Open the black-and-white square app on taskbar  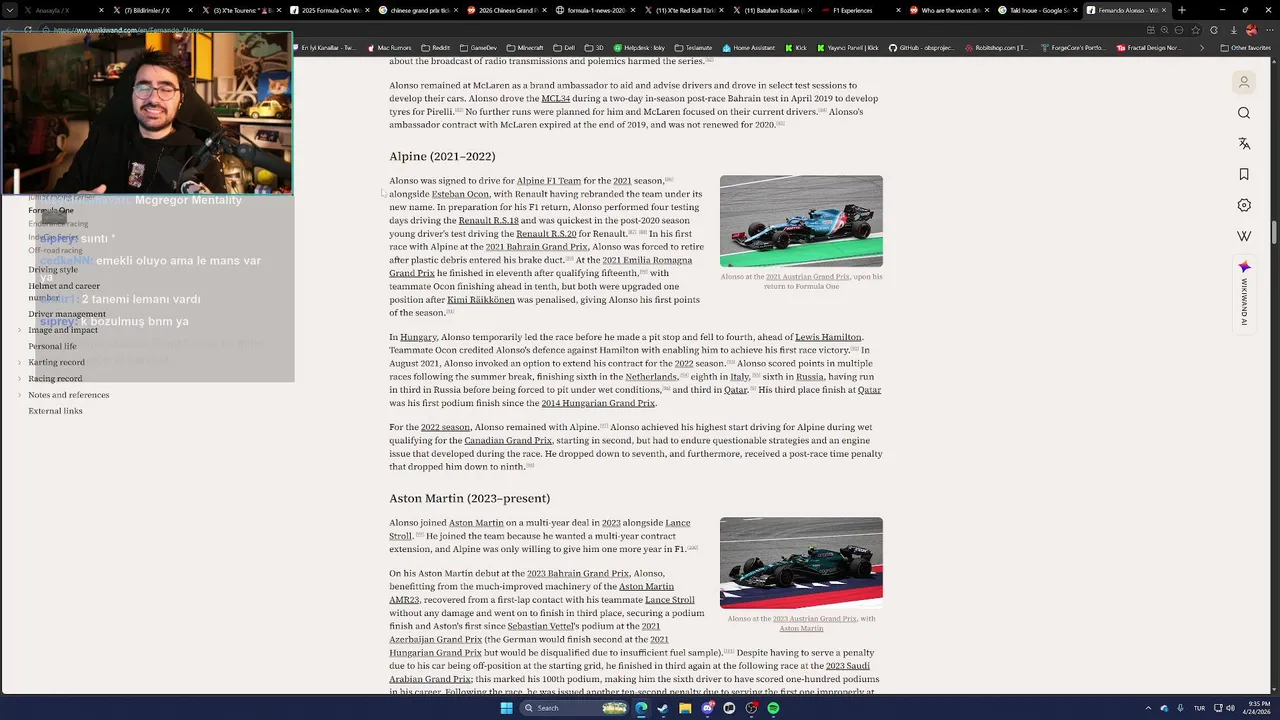pos(729,708)
